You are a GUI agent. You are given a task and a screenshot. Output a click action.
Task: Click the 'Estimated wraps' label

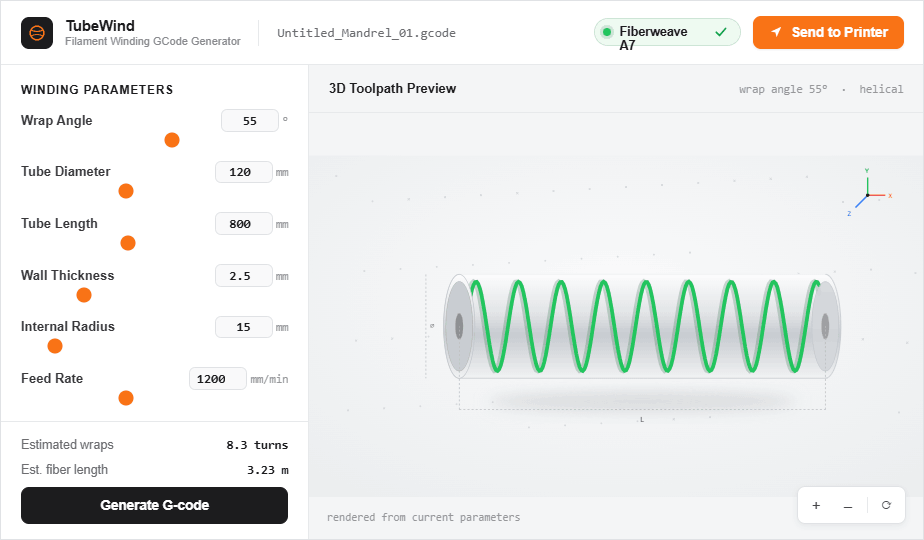pos(67,444)
